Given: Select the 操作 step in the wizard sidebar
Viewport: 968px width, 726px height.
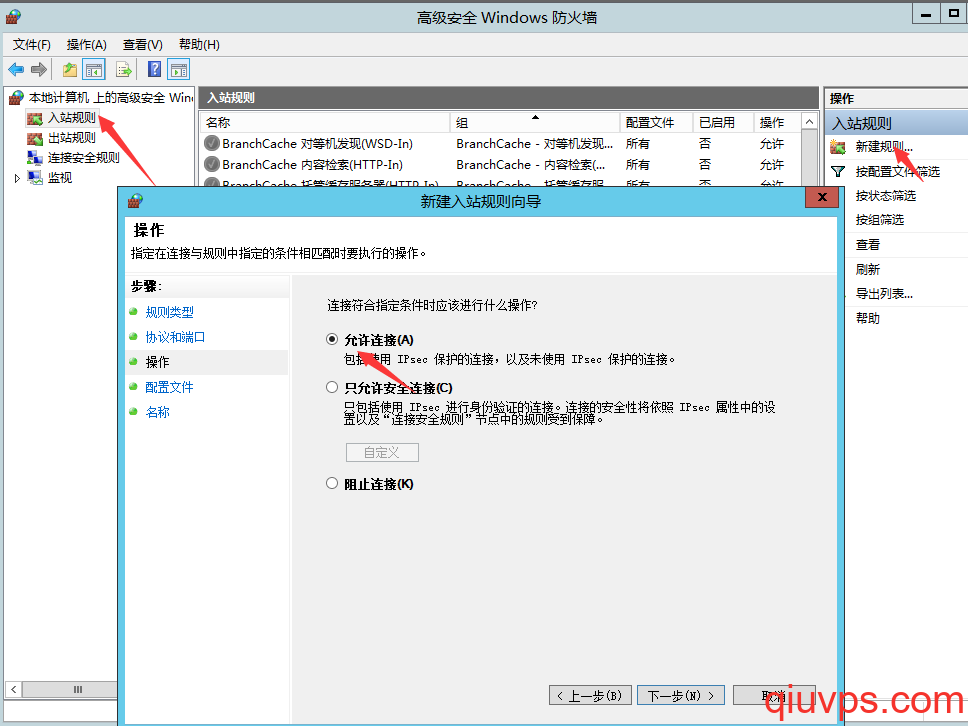Looking at the screenshot, I should tap(157, 362).
